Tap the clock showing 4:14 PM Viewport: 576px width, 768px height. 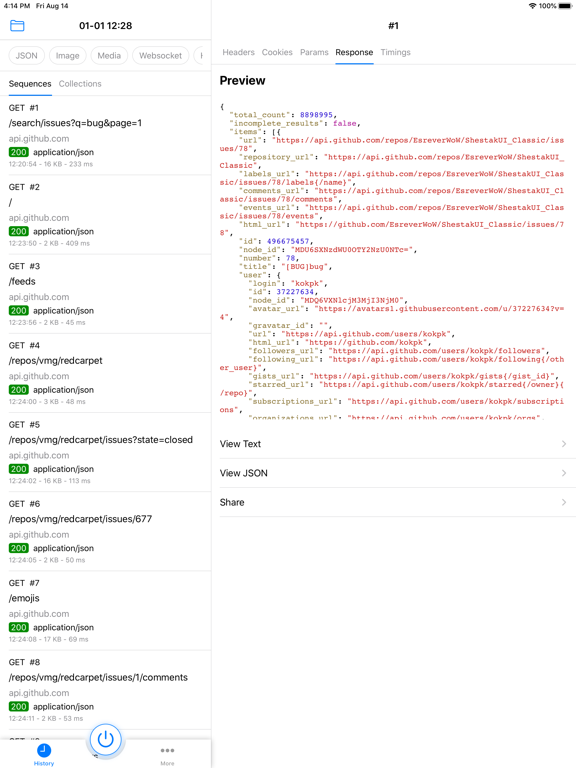click(x=17, y=6)
